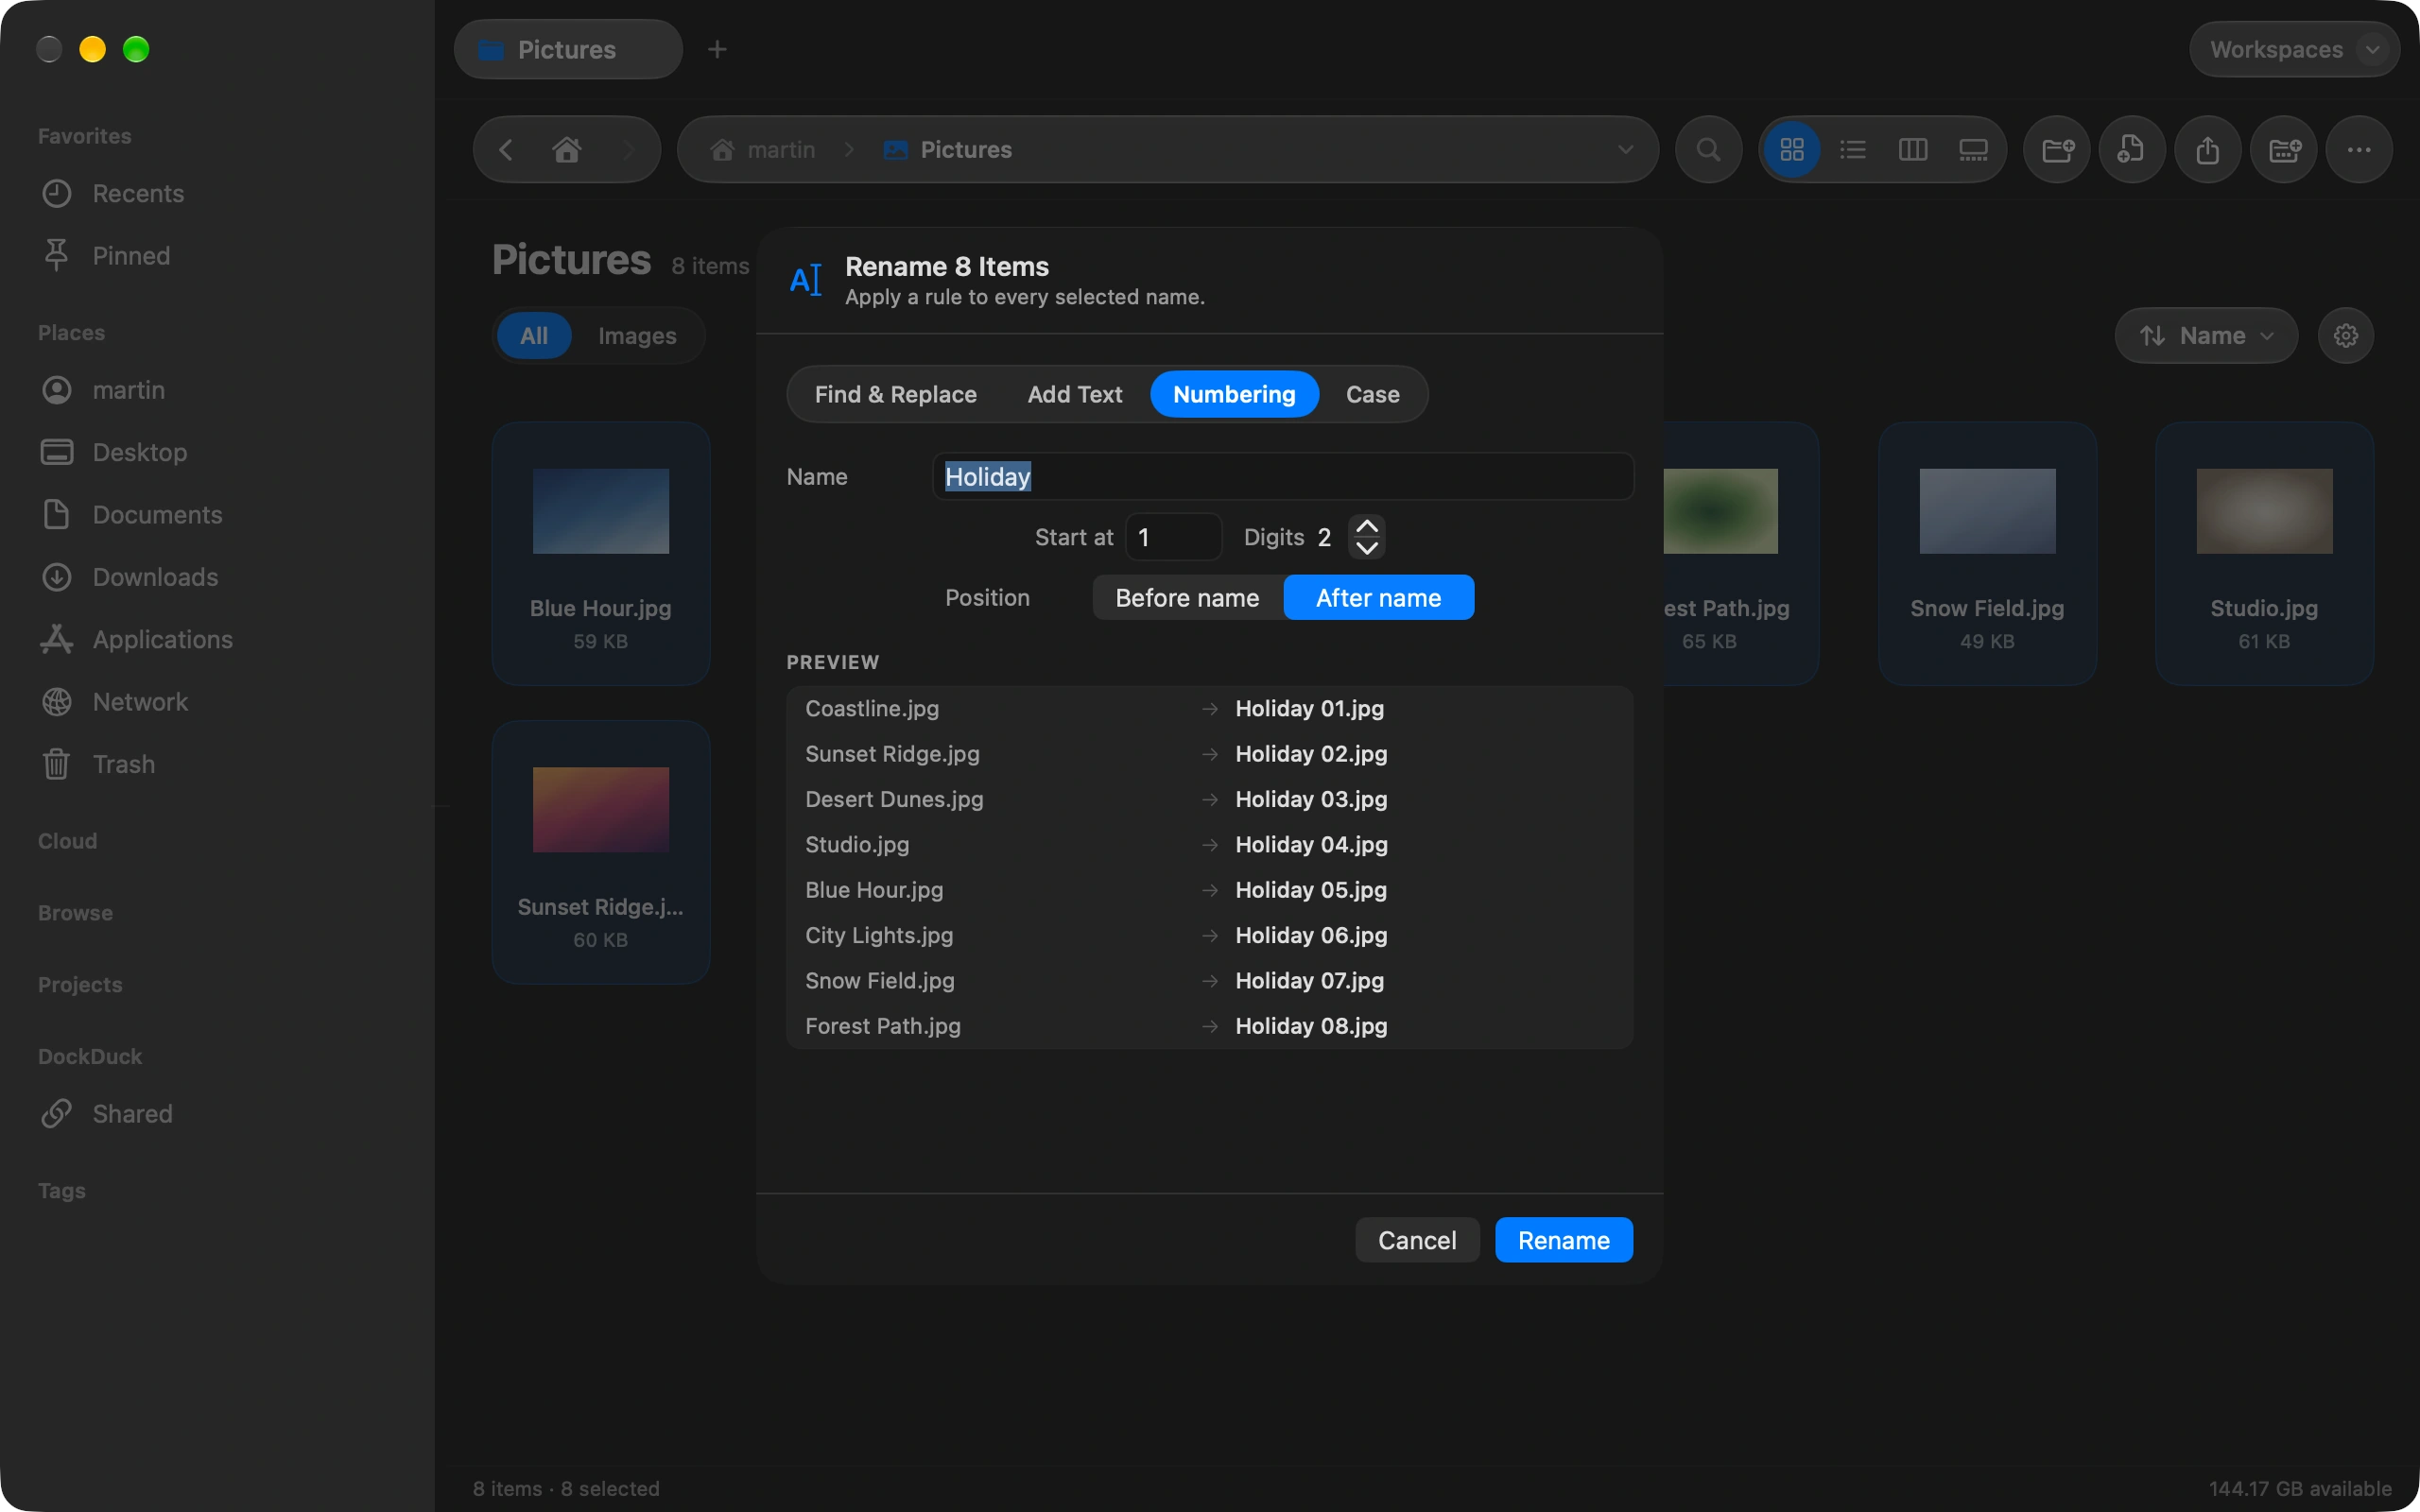Select the Numbering tab
The image size is (2420, 1512).
(x=1234, y=394)
